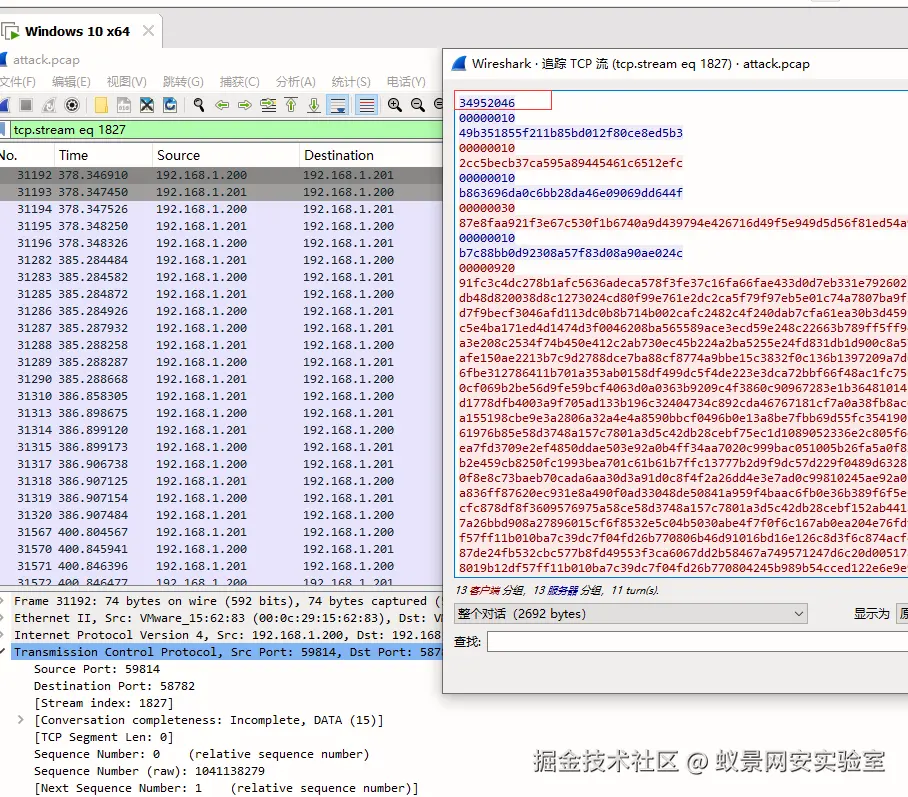The height and width of the screenshot is (797, 908).
Task: Expand the Internet Protocol Version 4 row
Action: pos(3,635)
